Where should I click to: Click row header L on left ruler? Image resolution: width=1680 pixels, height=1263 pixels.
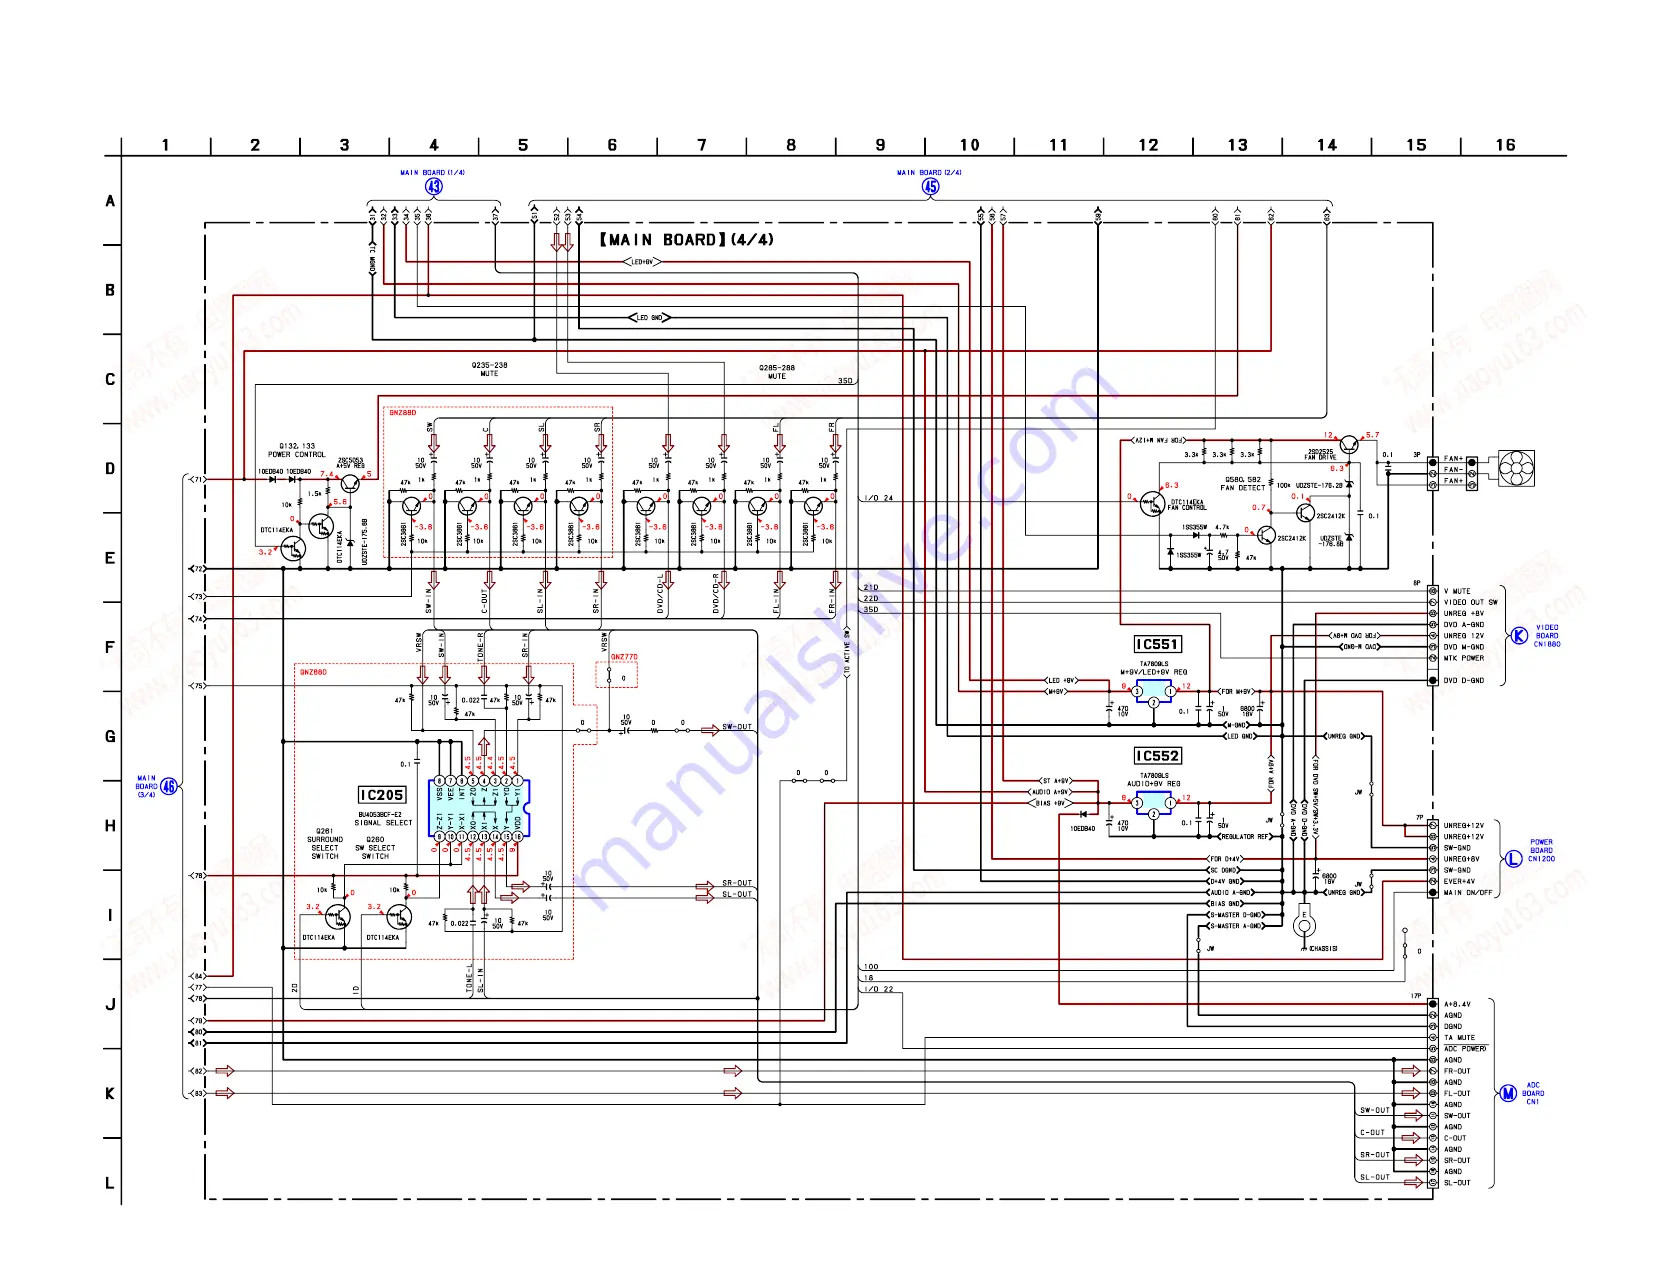(x=110, y=1183)
